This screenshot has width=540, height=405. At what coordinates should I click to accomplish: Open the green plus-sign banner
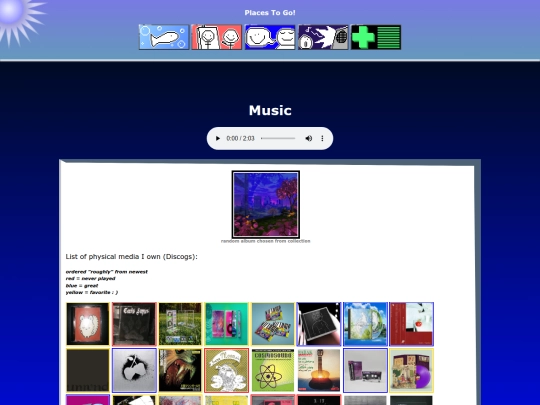point(376,37)
